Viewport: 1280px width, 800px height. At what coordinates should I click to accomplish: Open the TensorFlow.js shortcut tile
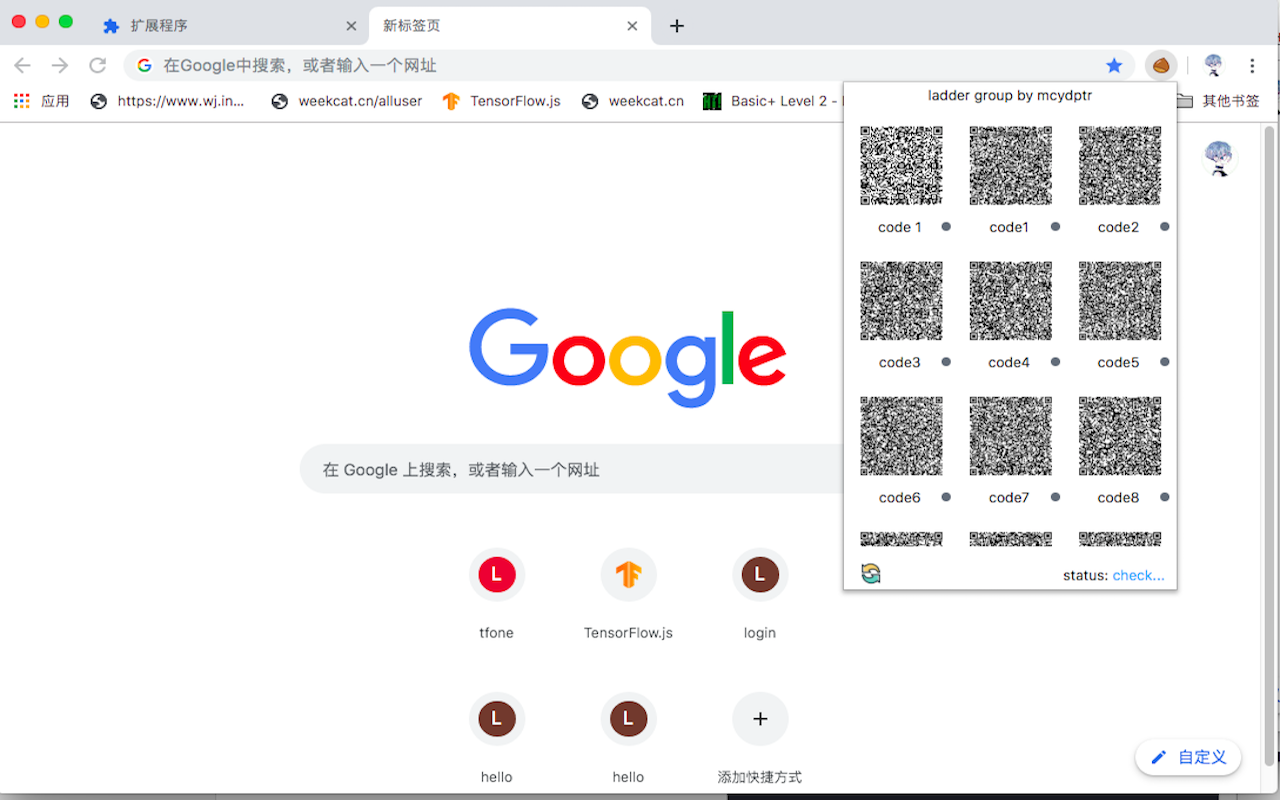[628, 594]
